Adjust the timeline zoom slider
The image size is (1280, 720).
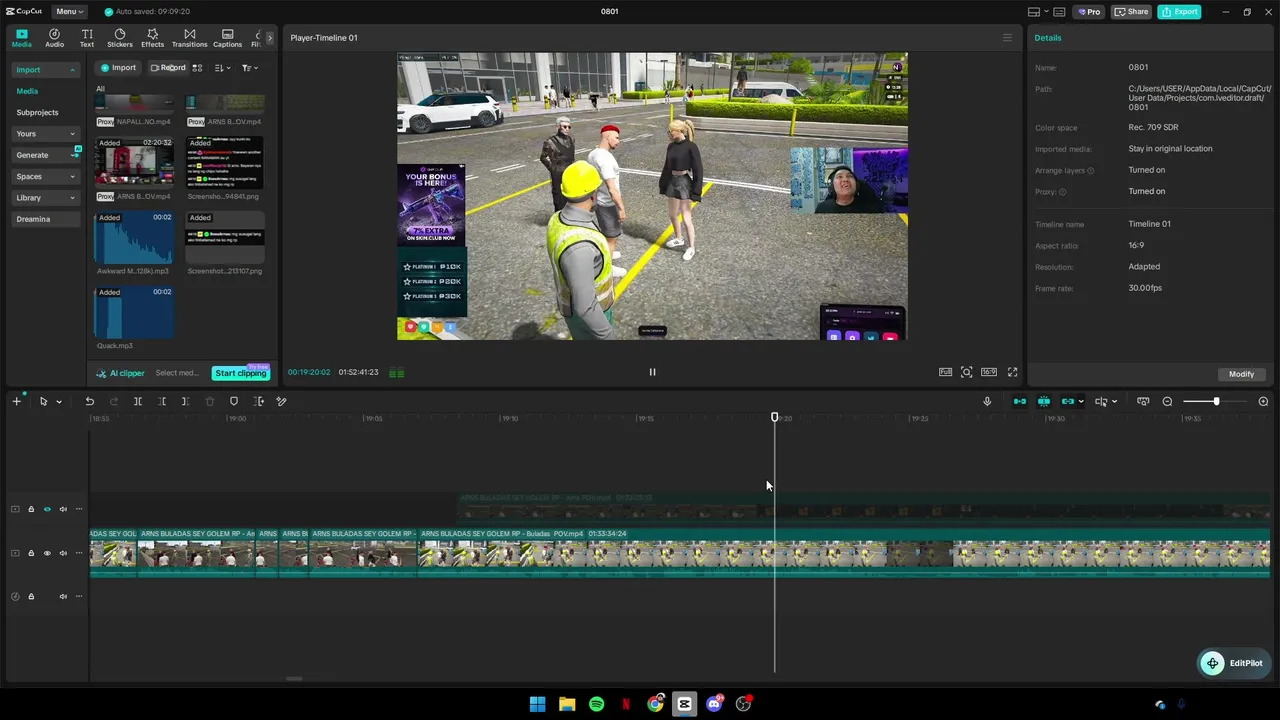click(x=1216, y=402)
